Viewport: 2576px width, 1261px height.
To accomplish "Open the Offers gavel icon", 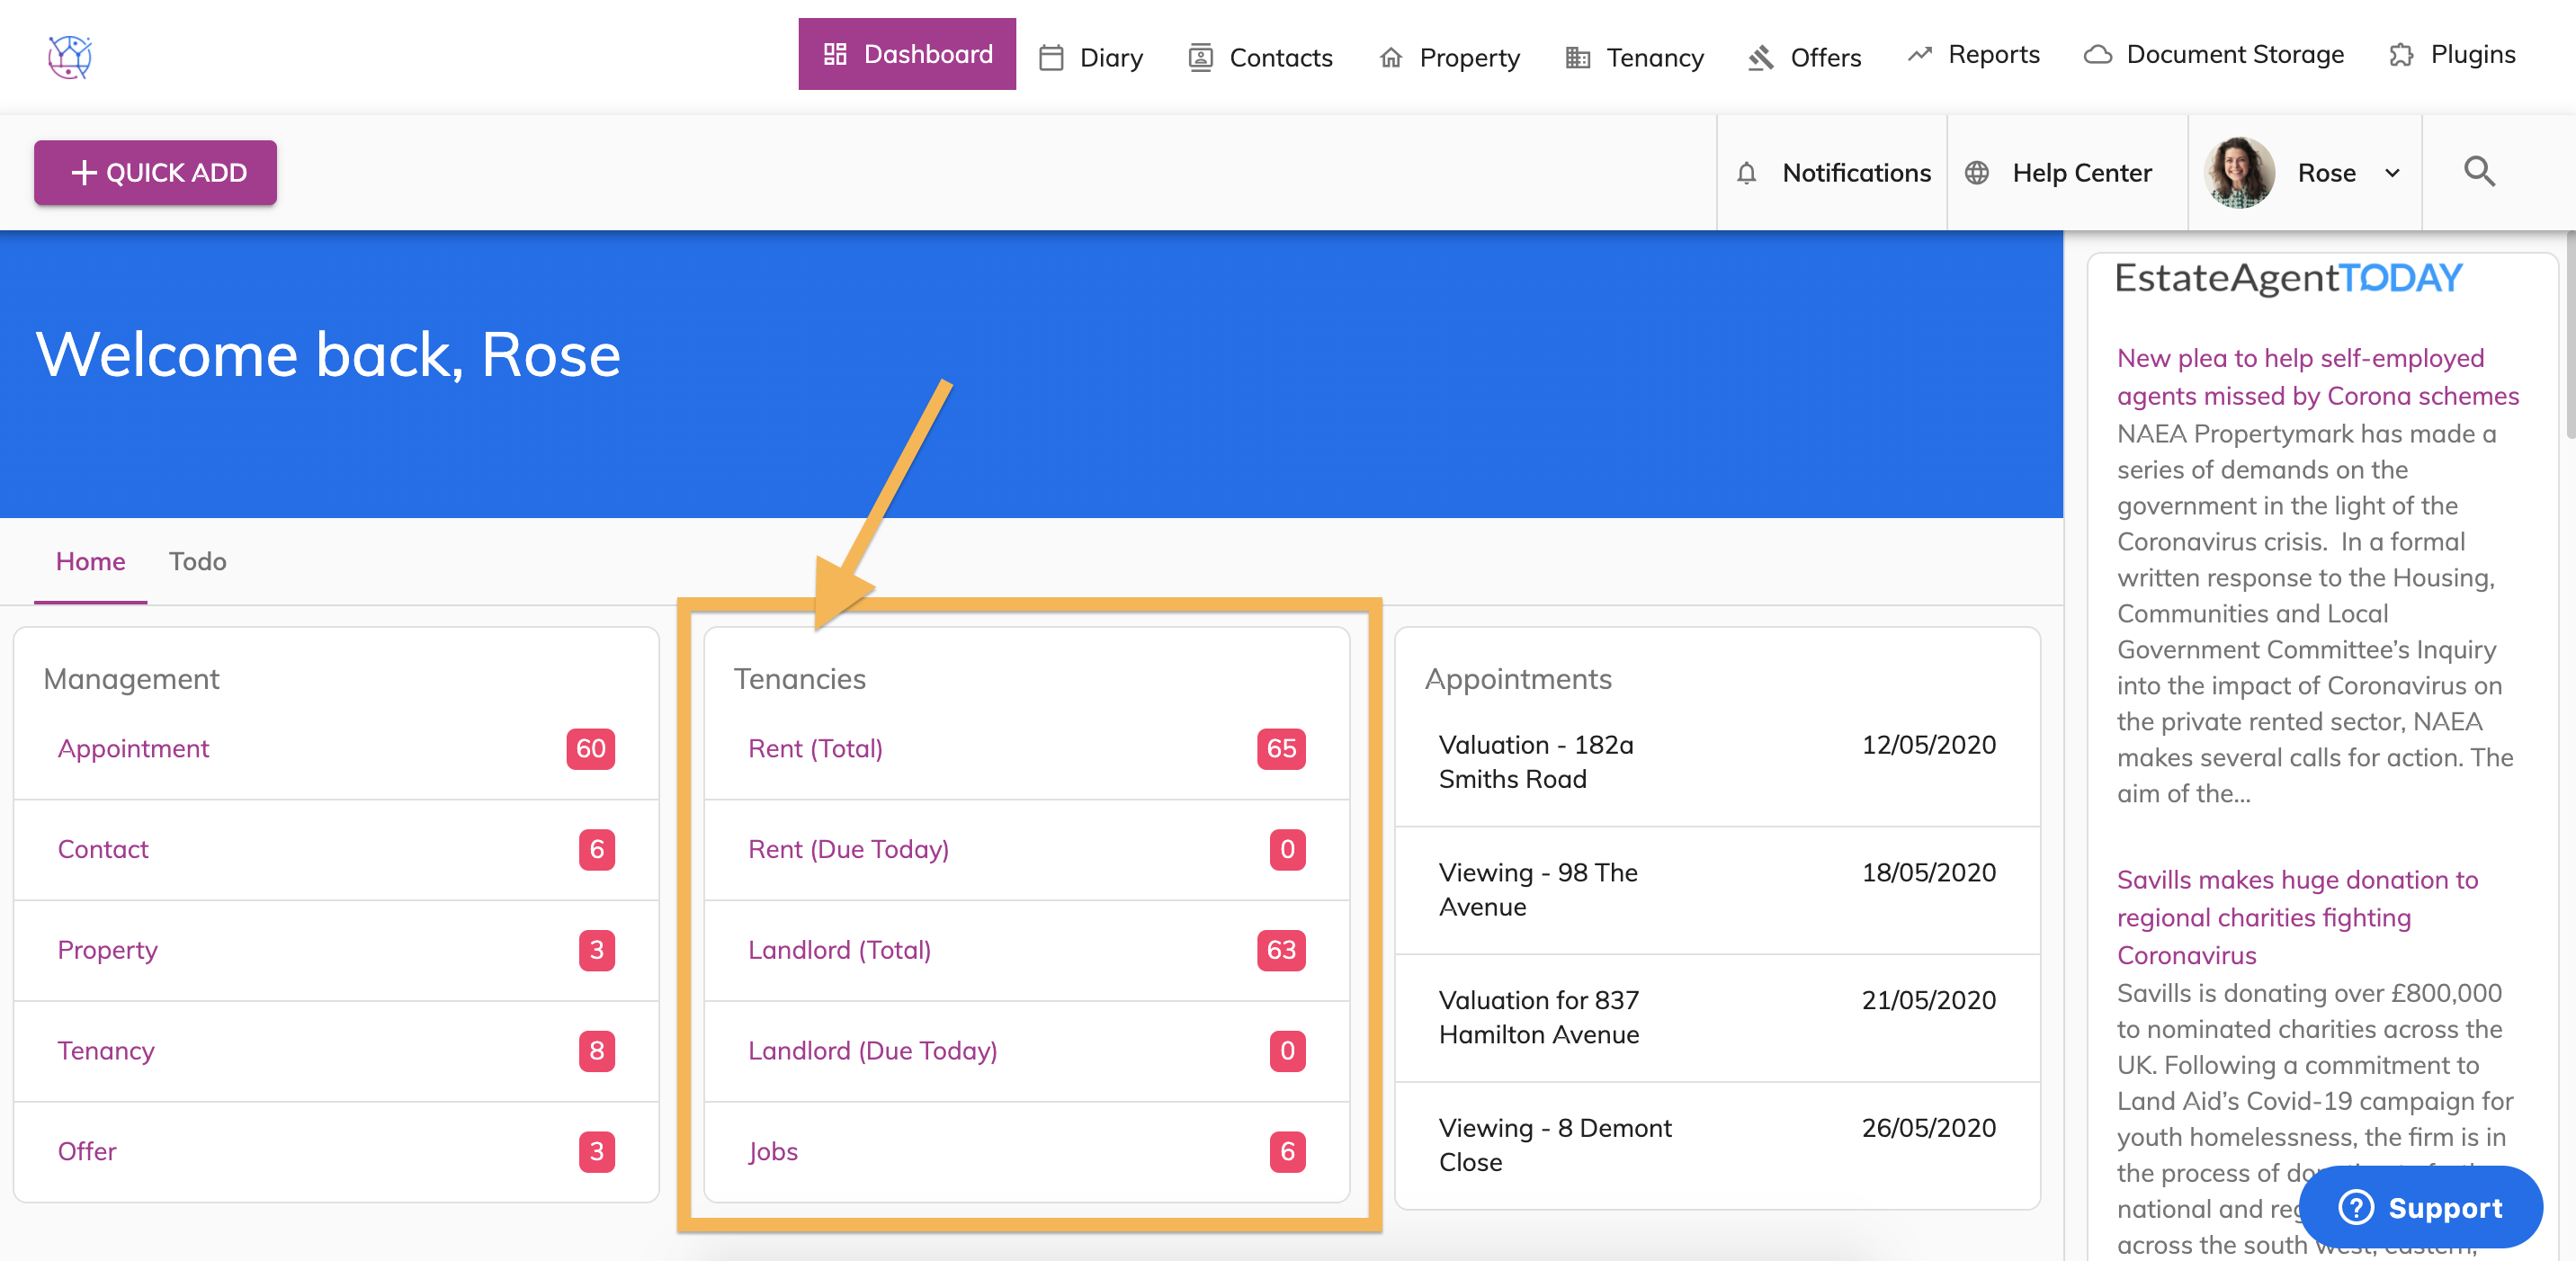I will click(1760, 57).
